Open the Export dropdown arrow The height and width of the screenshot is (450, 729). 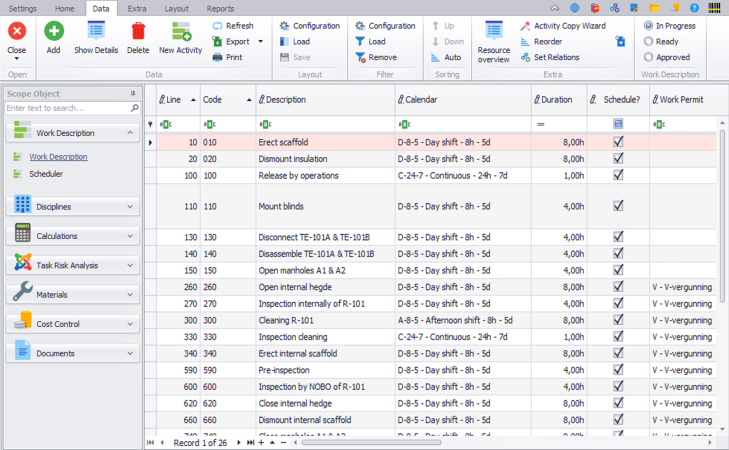[261, 42]
